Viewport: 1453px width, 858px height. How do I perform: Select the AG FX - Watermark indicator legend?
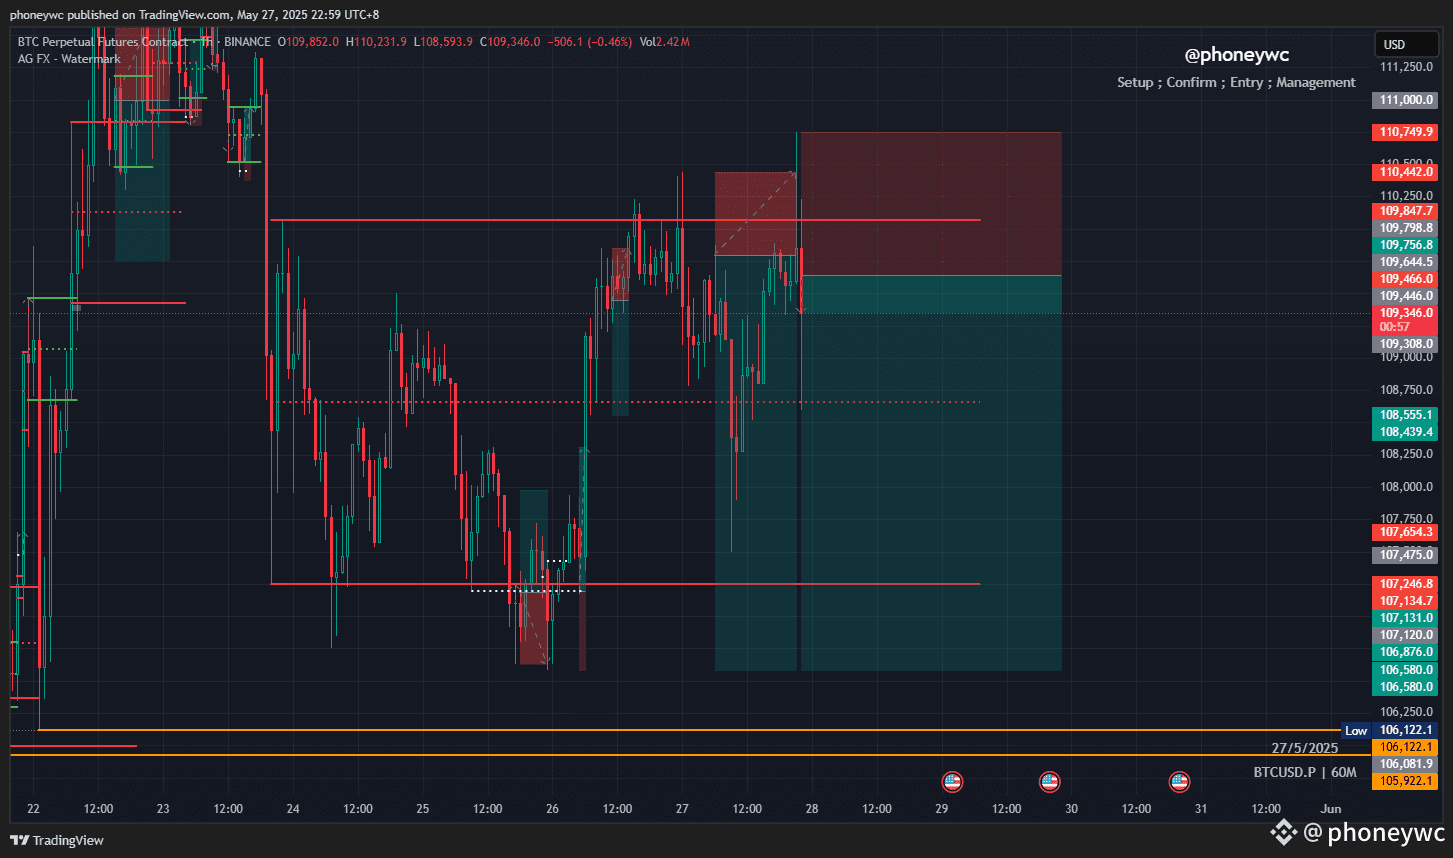(69, 59)
